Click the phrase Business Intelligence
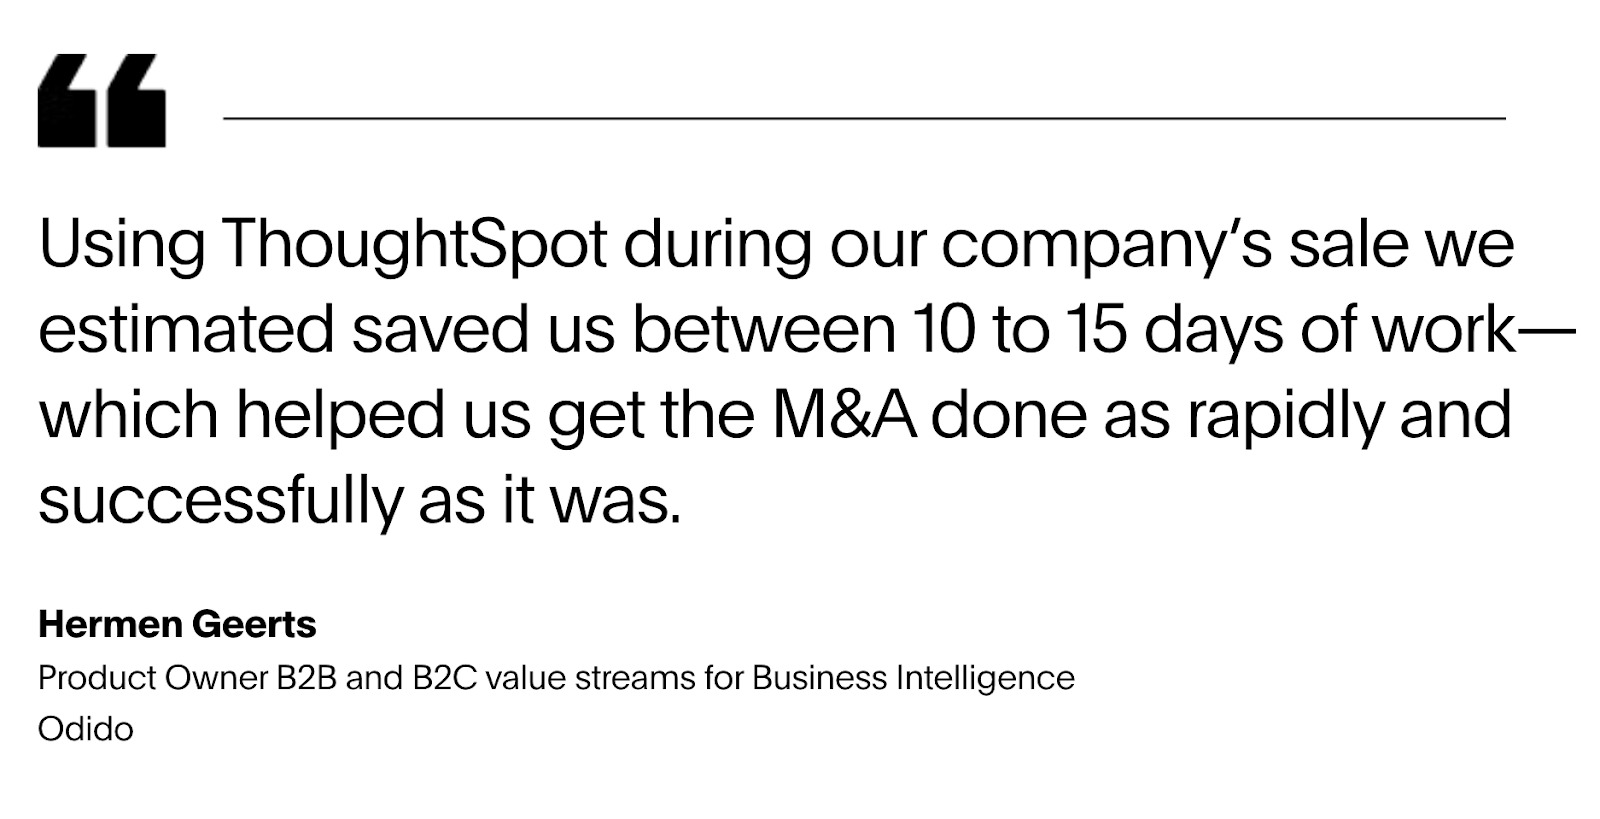 click(913, 678)
